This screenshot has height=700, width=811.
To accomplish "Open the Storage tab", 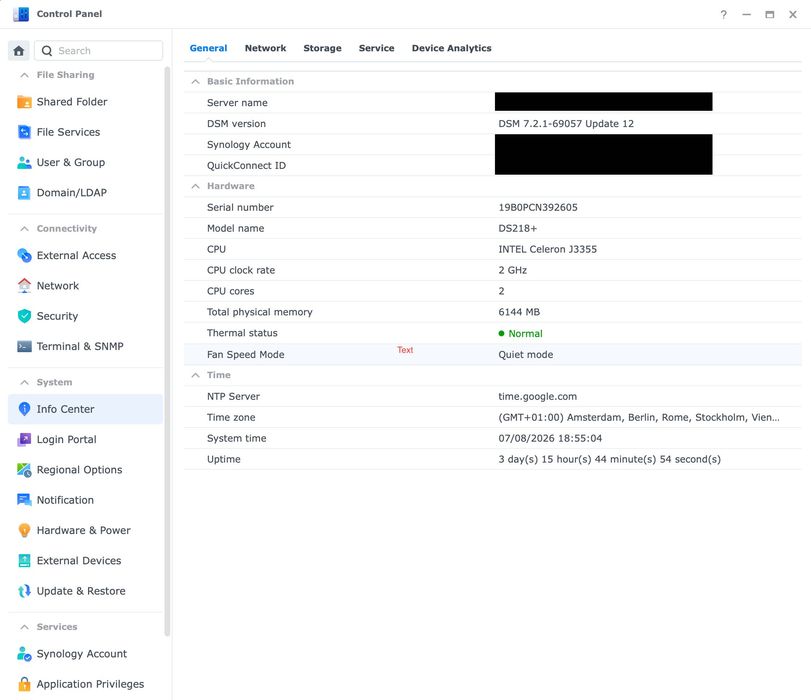I will [322, 48].
